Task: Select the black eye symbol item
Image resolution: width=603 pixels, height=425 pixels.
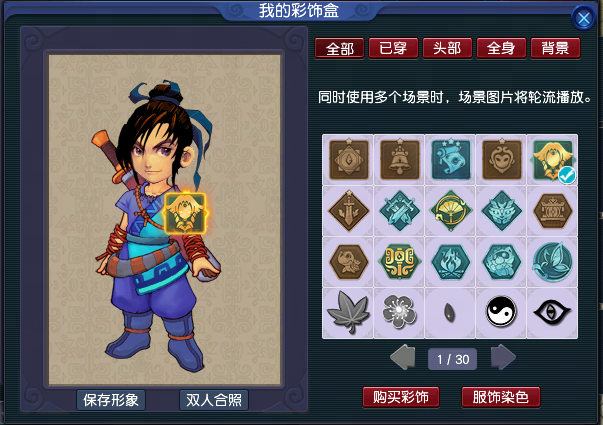Action: click(552, 312)
